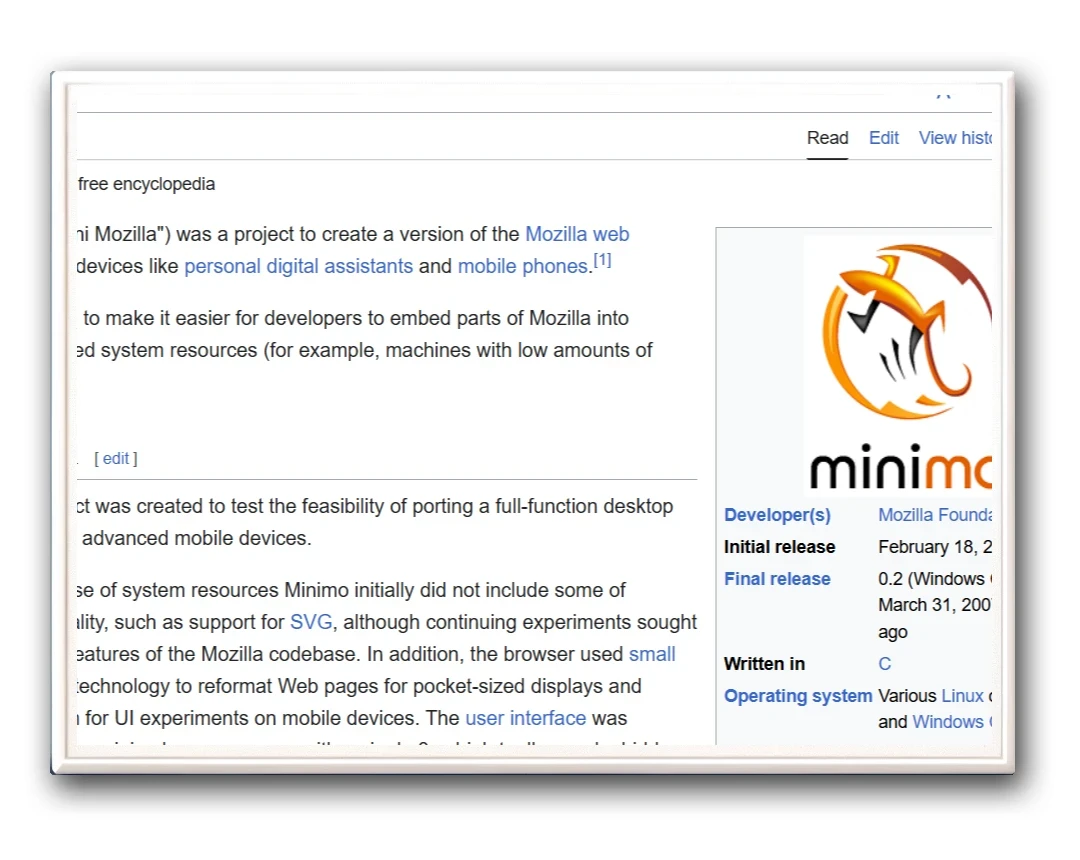Viewport: 1080px width, 860px height.
Task: Select the View history tab
Action: [x=955, y=138]
